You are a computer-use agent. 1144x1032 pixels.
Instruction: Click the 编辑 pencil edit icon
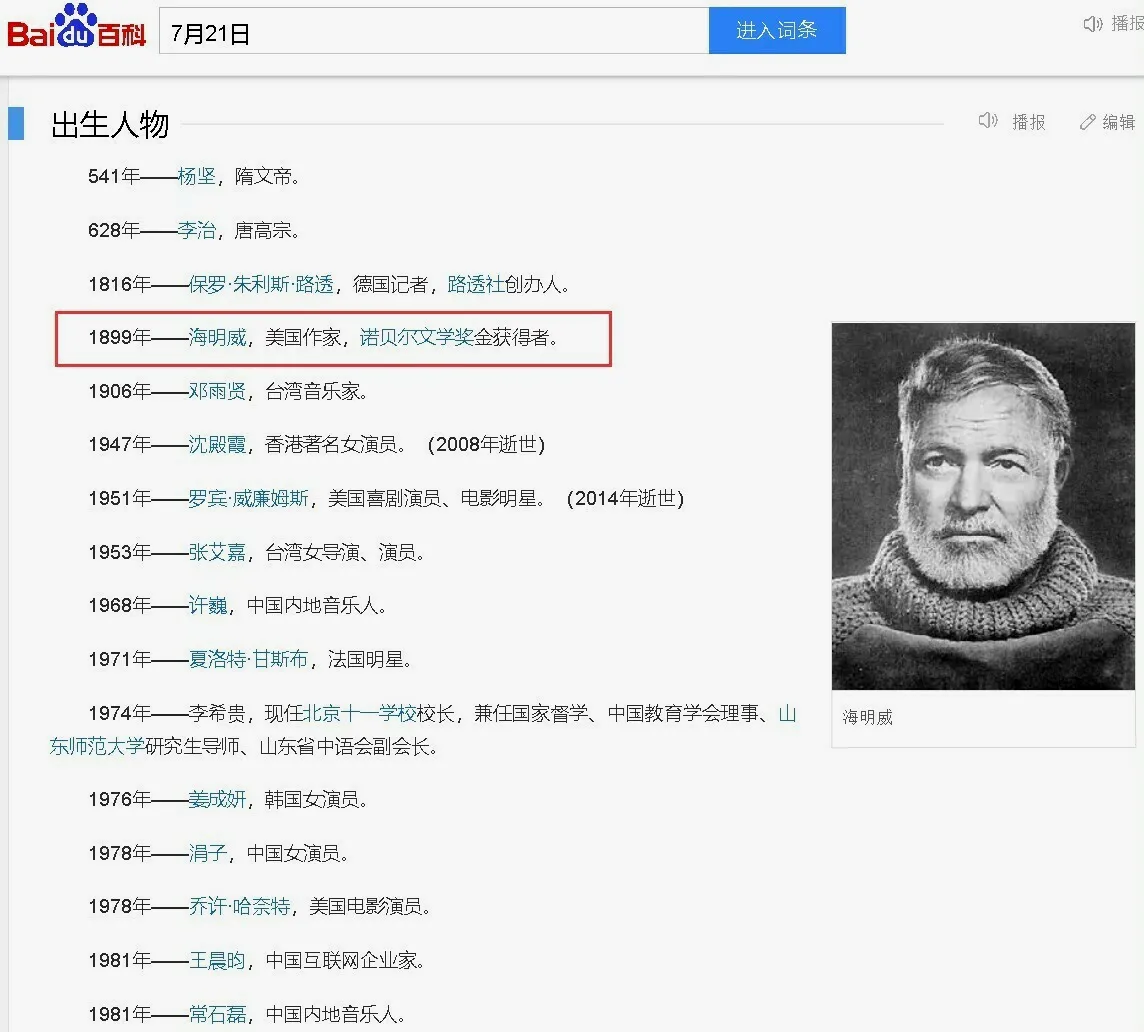tap(1088, 122)
